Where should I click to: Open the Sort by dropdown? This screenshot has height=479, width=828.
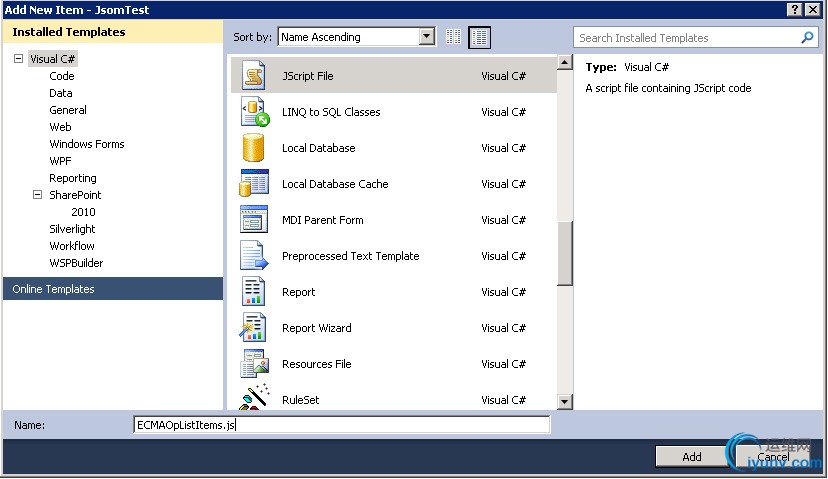pos(427,37)
